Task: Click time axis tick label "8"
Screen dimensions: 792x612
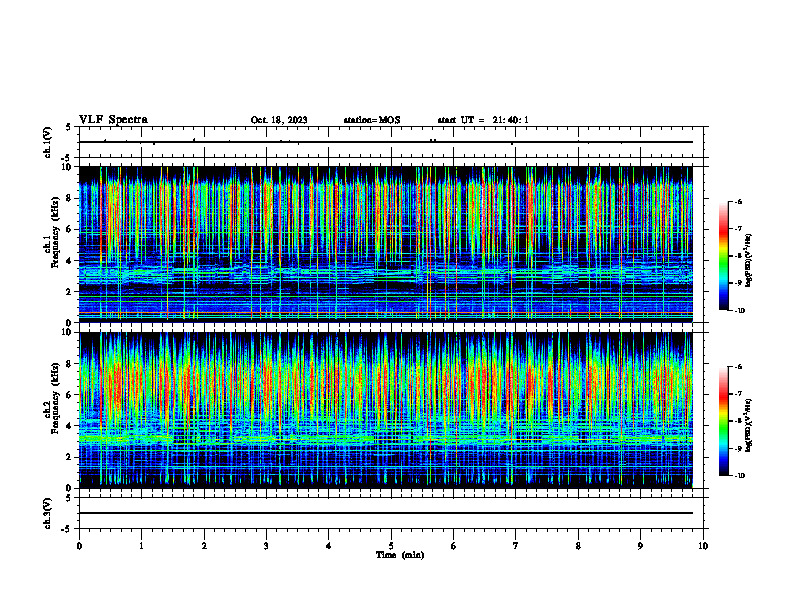Action: coord(578,546)
